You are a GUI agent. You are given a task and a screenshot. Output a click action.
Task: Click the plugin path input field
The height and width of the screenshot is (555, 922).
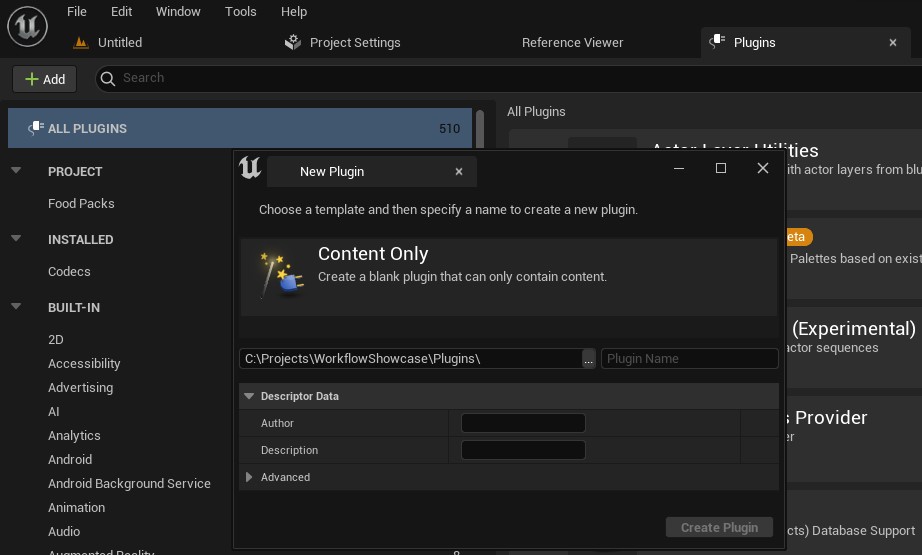pyautogui.click(x=410, y=359)
